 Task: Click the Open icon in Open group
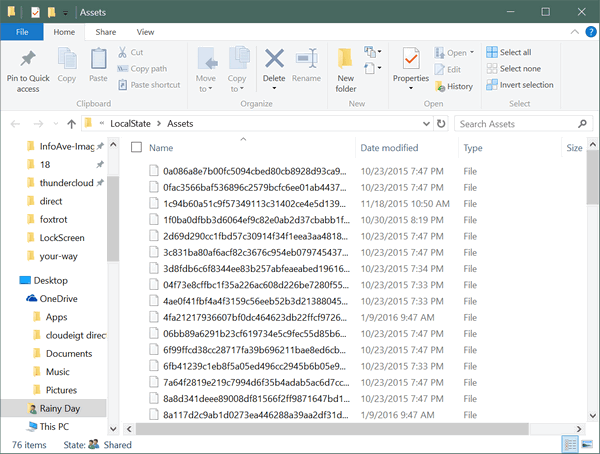439,52
